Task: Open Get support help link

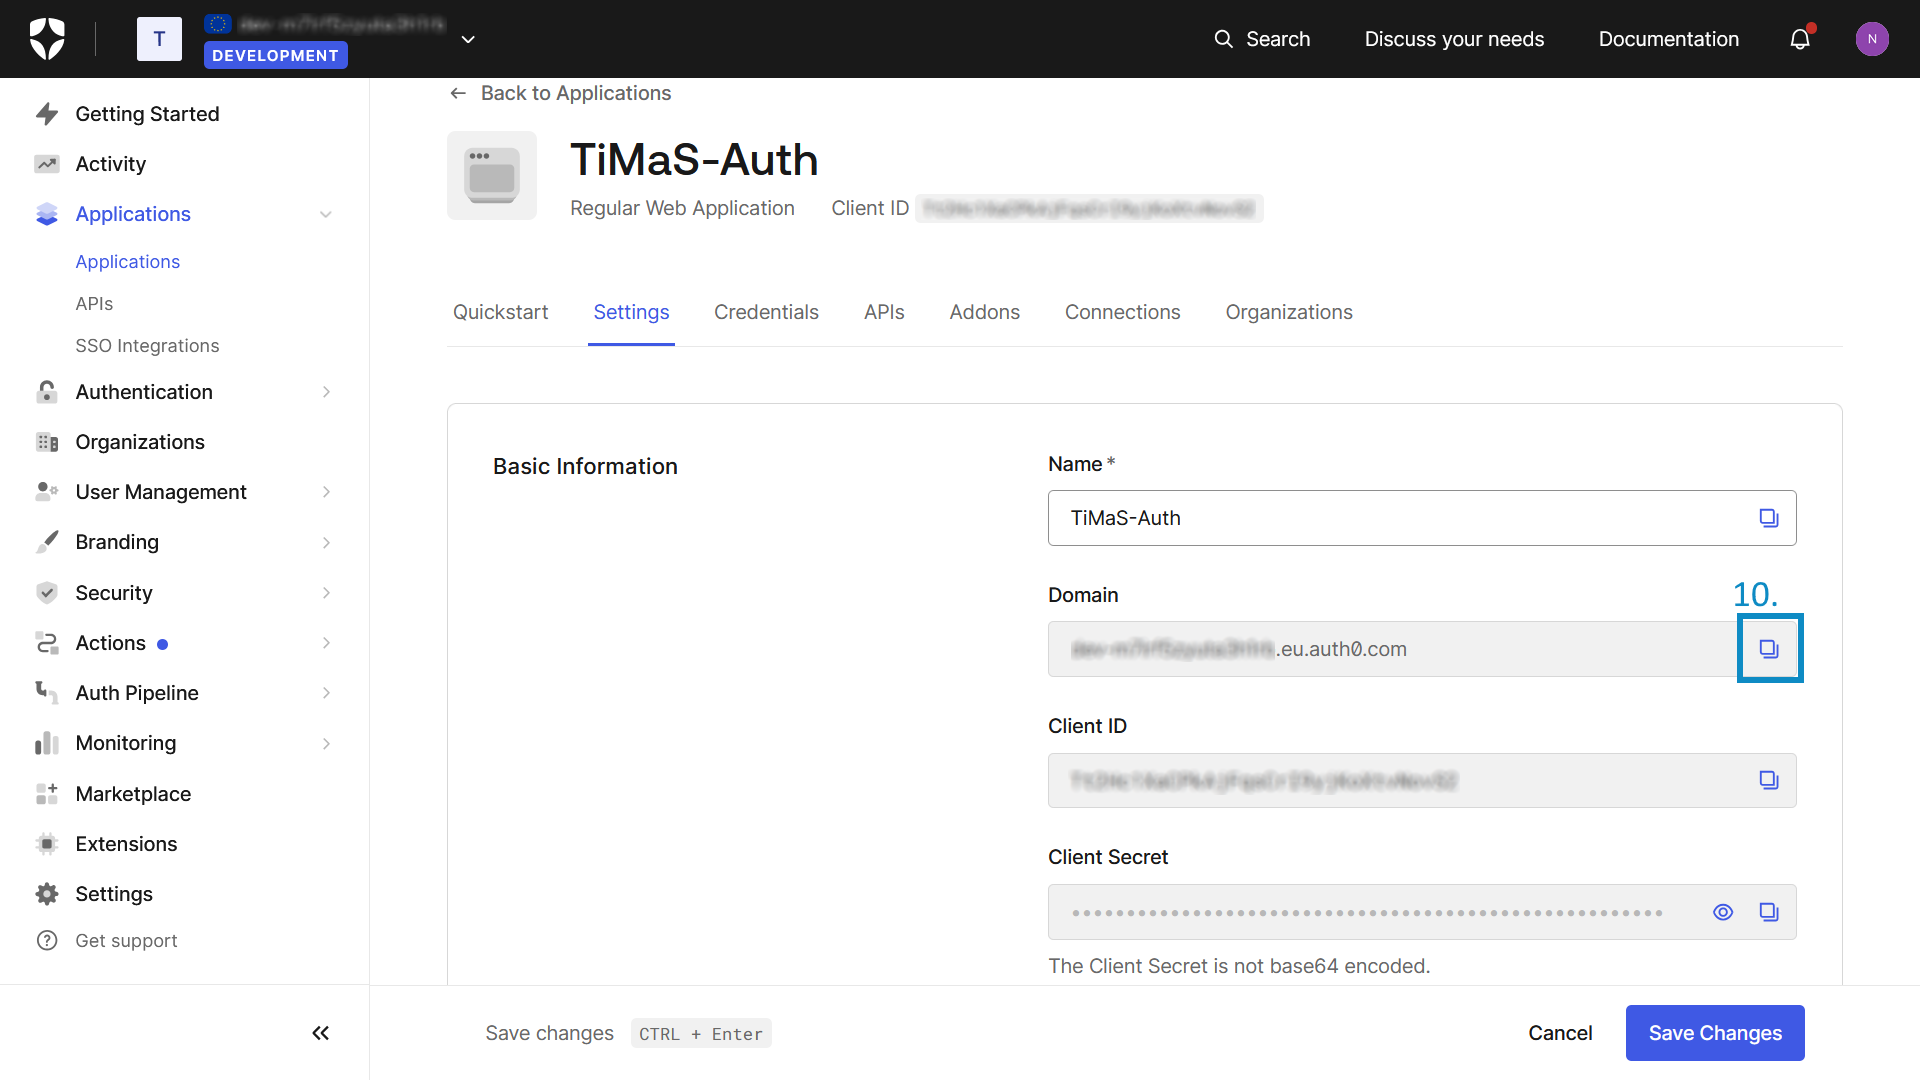Action: pyautogui.click(x=126, y=941)
